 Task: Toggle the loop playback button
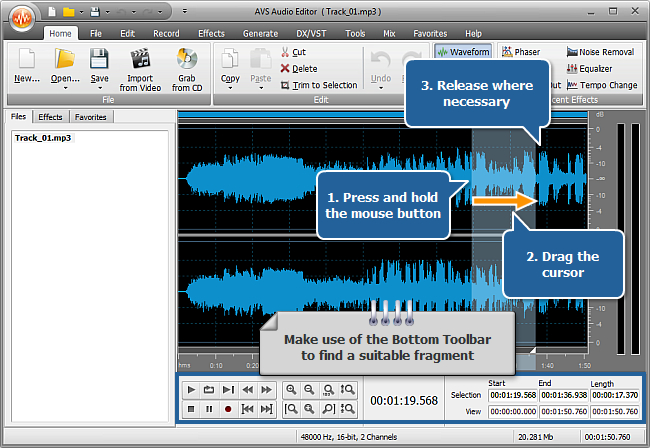(209, 390)
